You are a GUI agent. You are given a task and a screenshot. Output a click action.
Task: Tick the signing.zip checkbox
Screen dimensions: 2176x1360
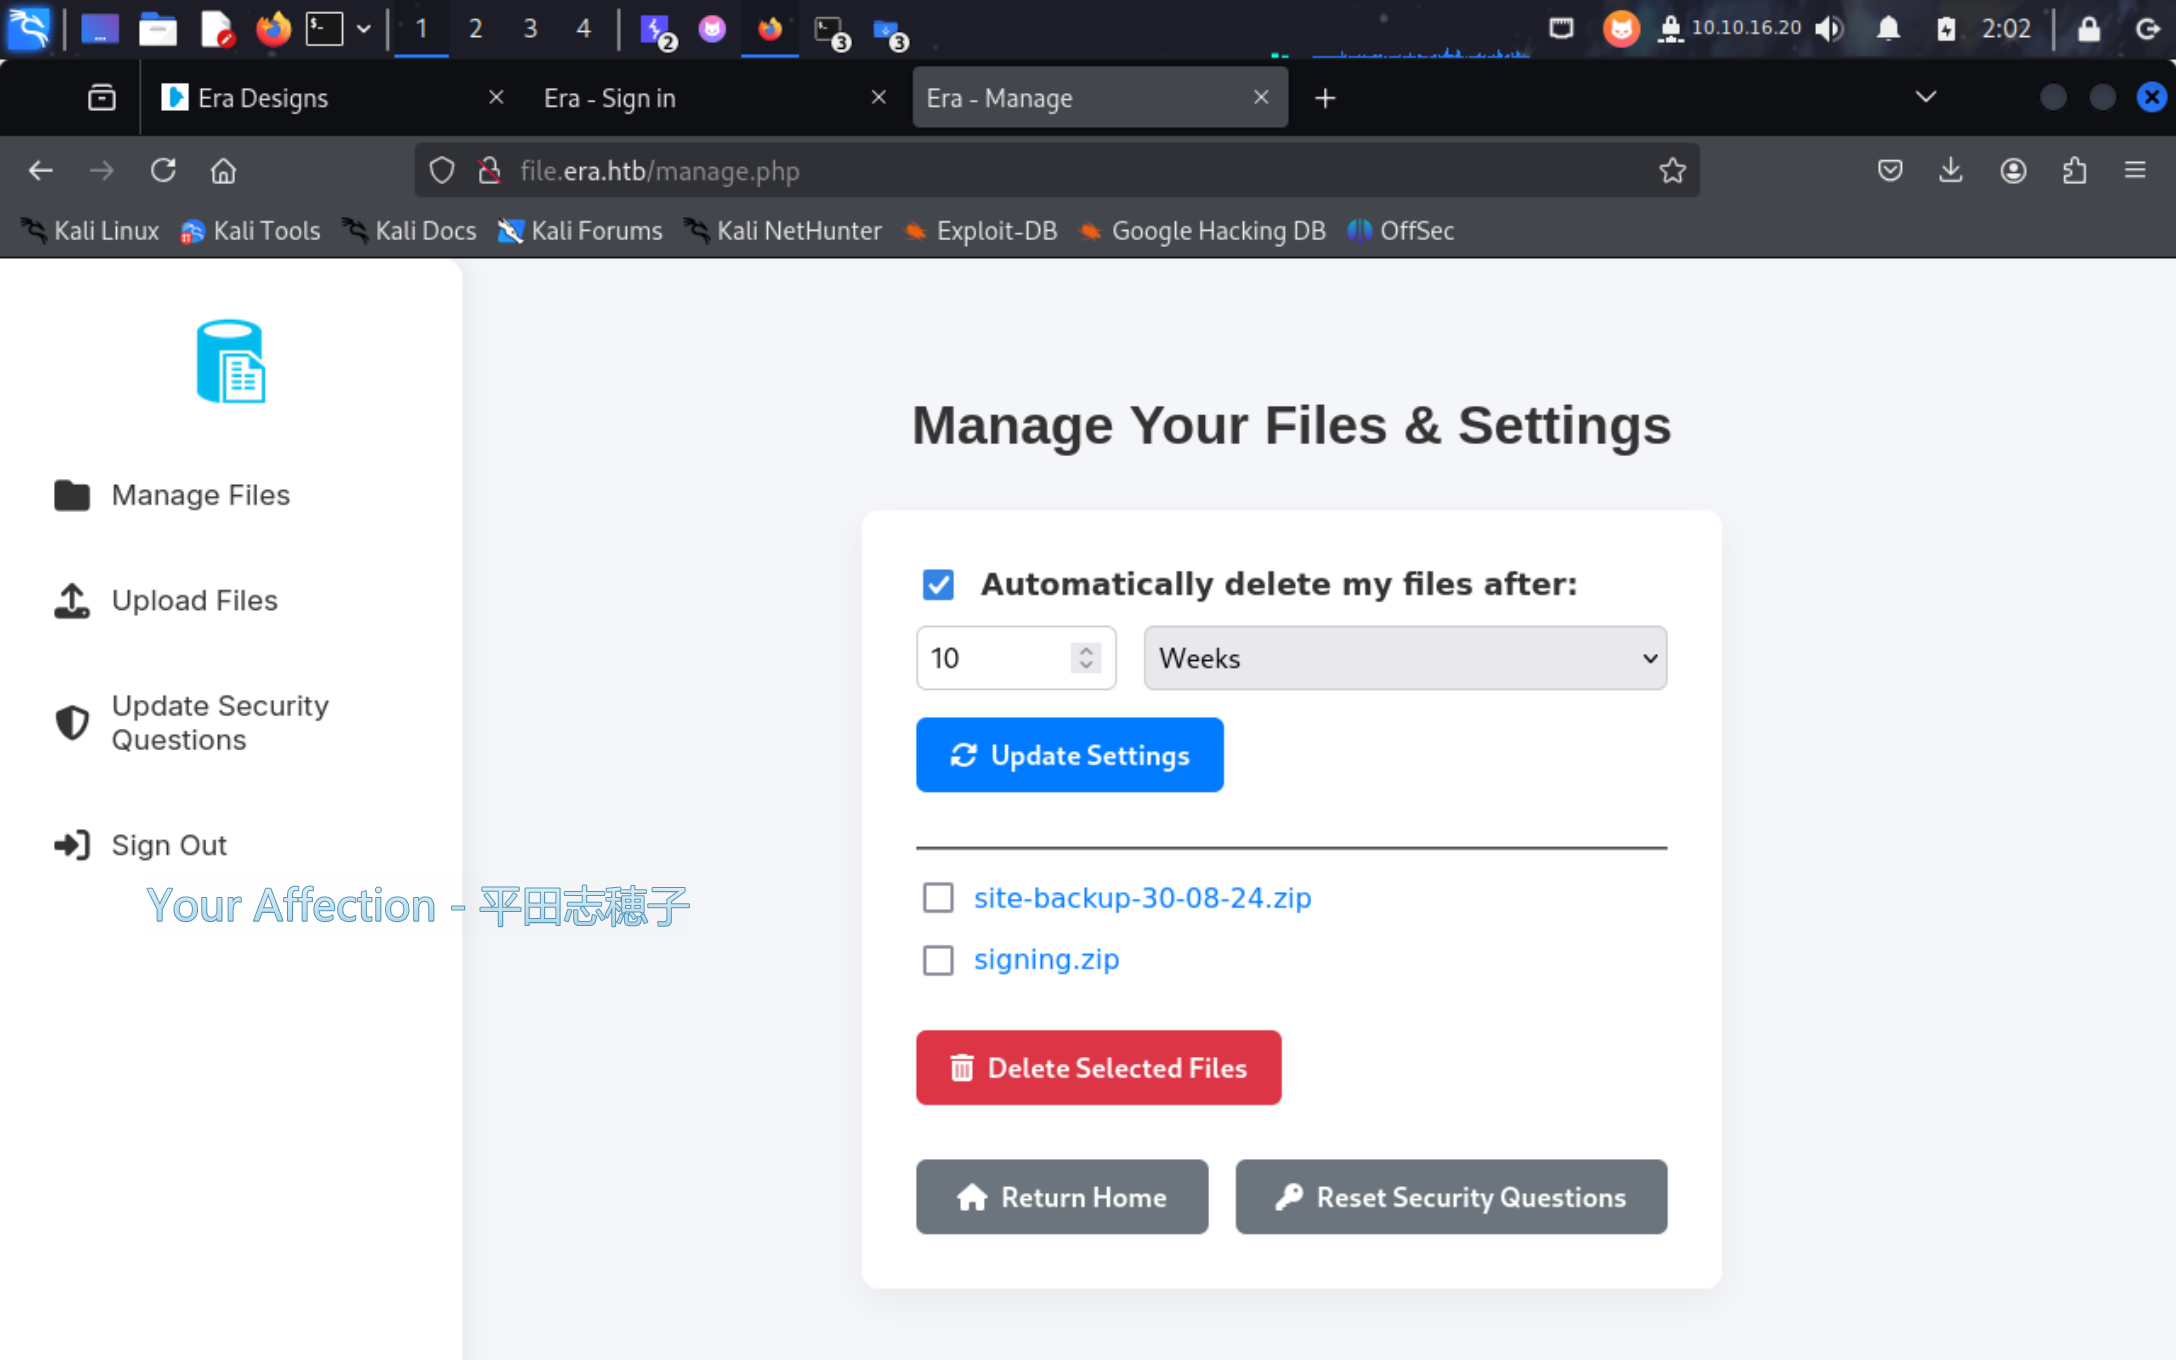click(938, 960)
